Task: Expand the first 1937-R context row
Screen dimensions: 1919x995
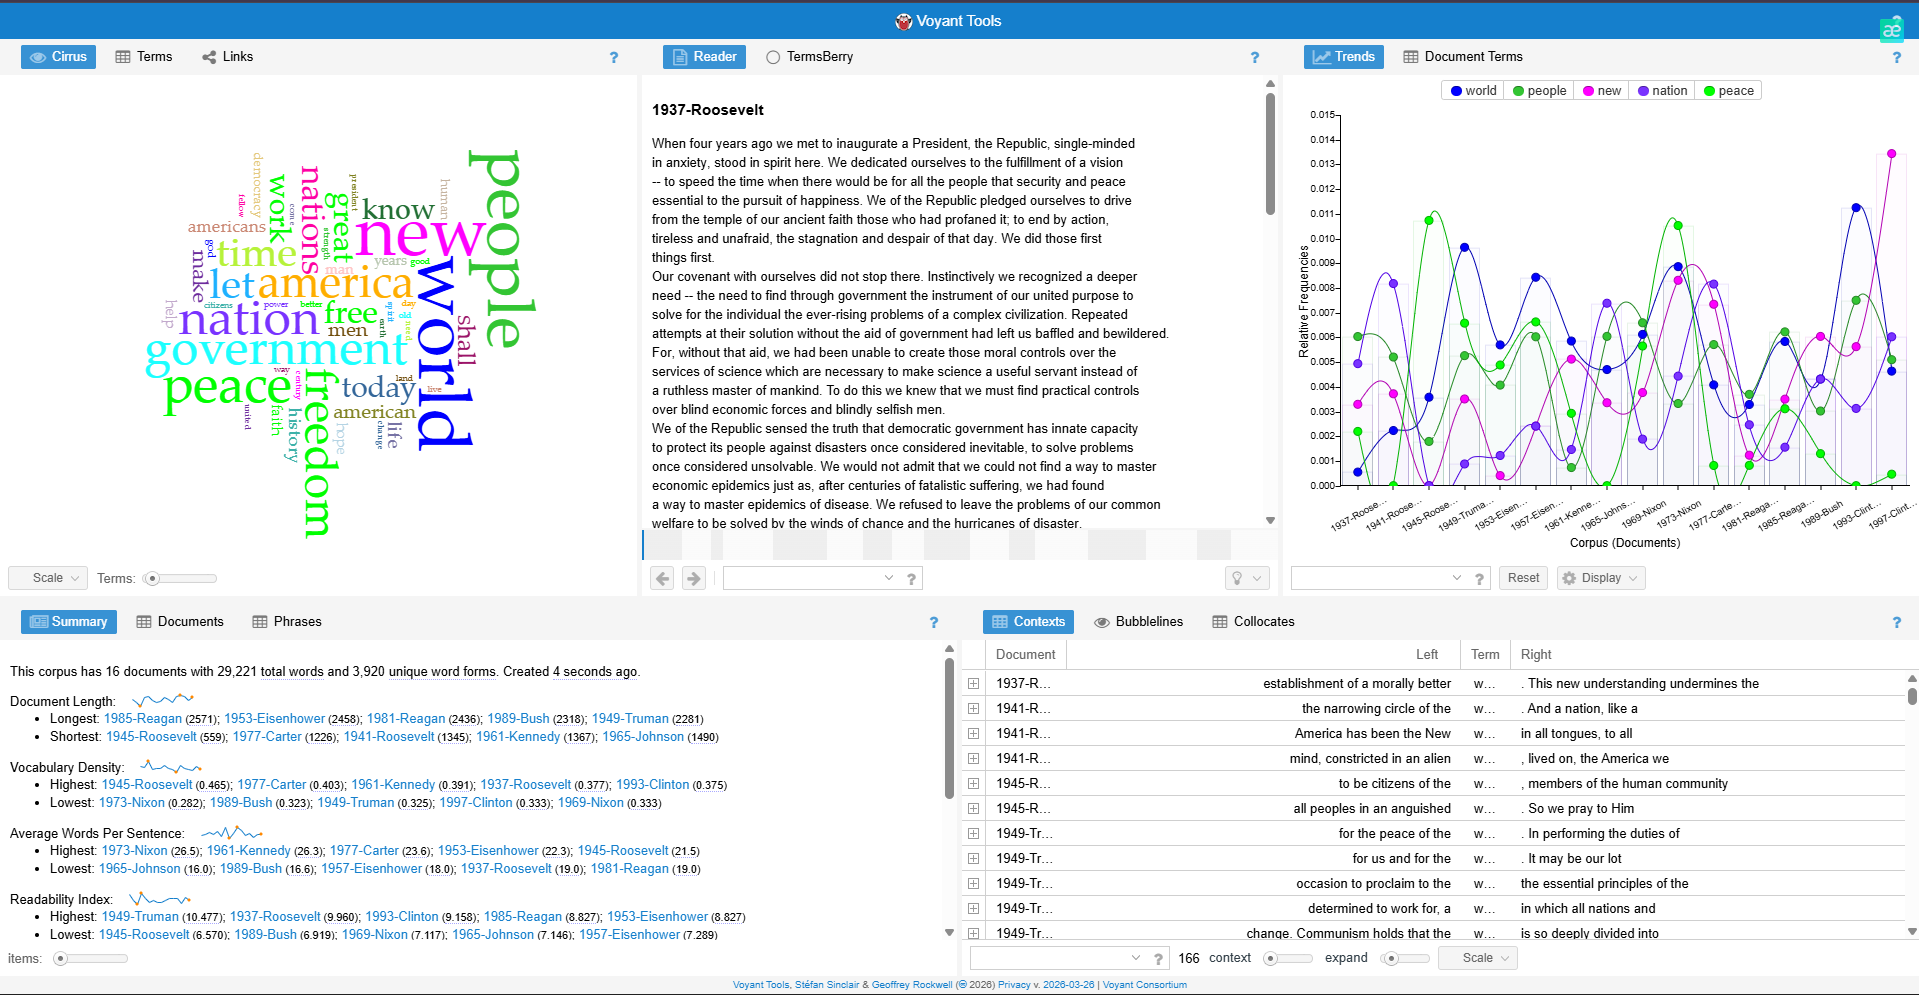Action: point(973,684)
